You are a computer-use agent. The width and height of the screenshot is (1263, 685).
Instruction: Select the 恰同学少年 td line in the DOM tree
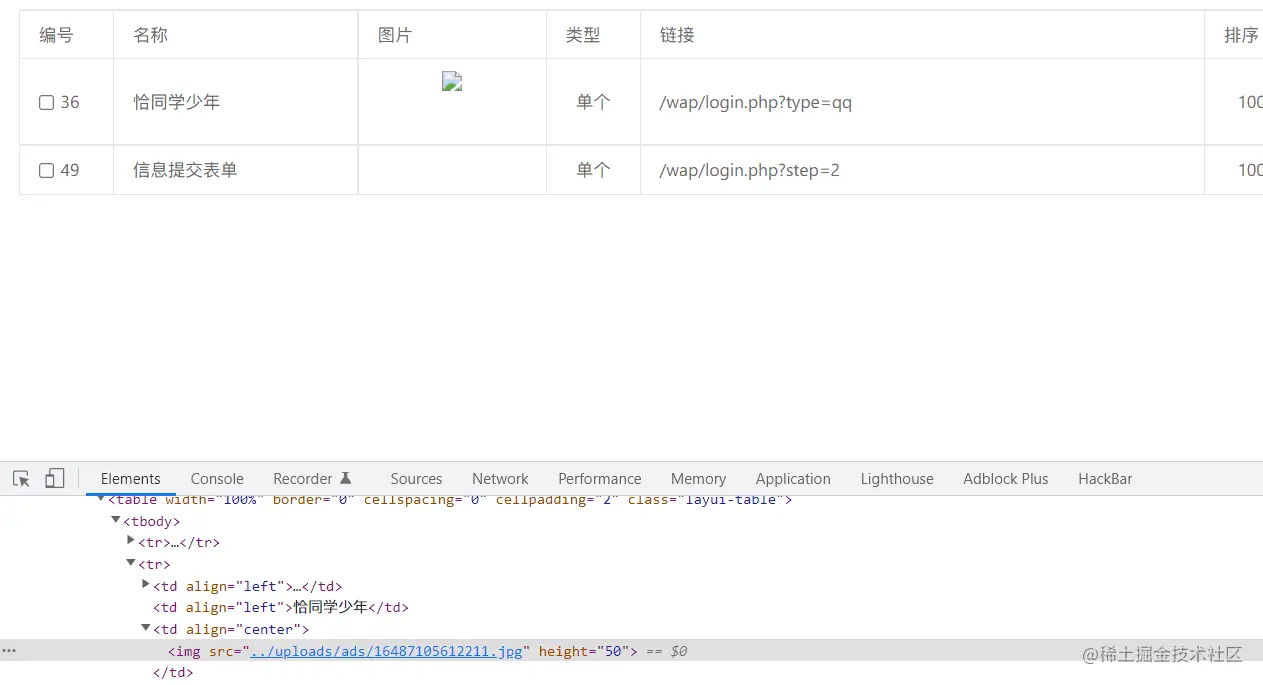tap(281, 607)
